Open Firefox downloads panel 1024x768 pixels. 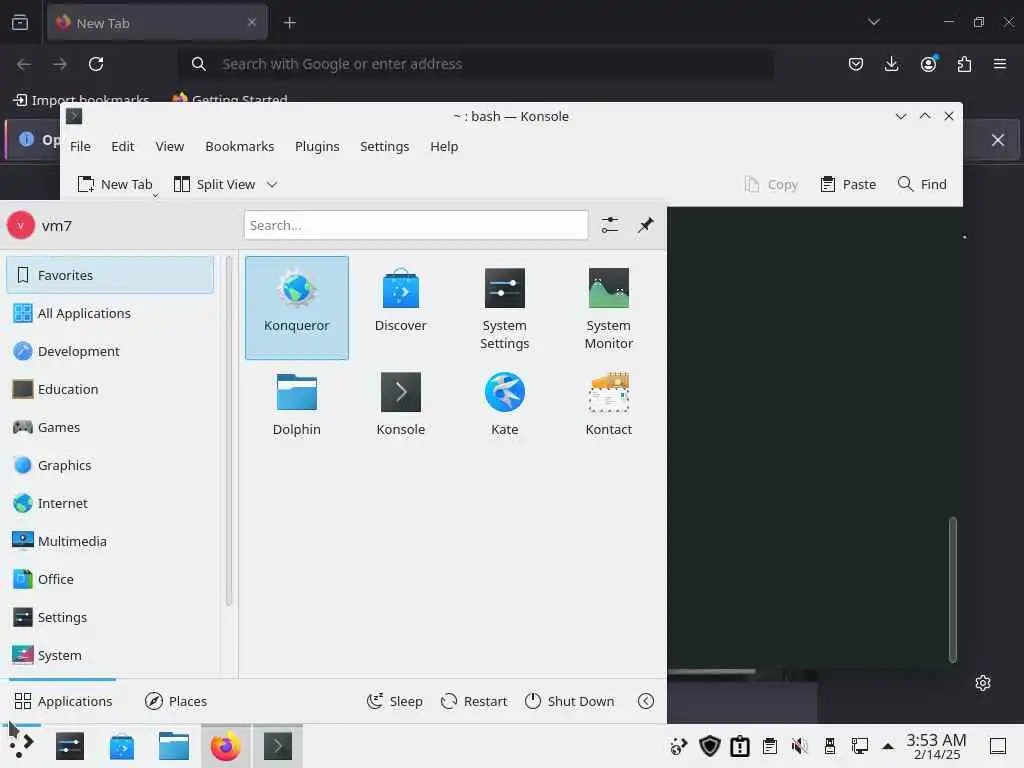(x=891, y=64)
